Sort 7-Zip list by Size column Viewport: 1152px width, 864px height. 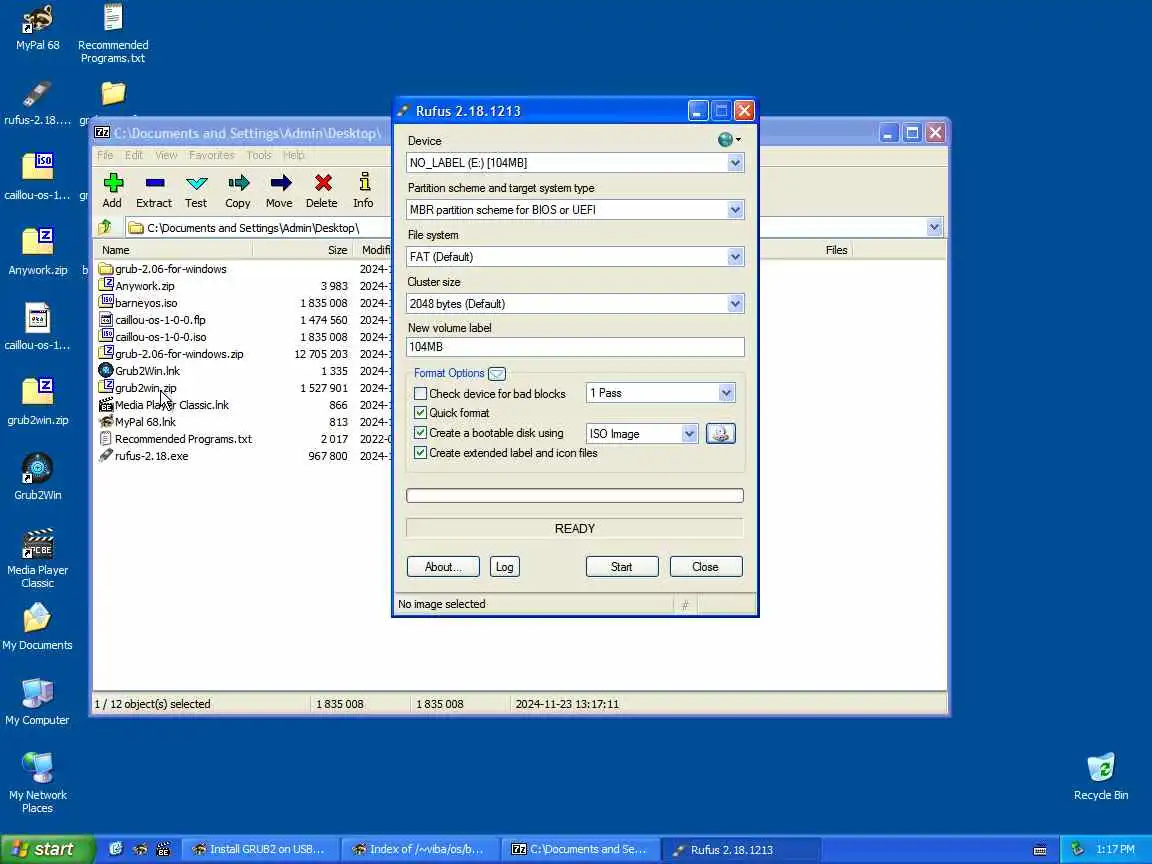click(x=303, y=250)
